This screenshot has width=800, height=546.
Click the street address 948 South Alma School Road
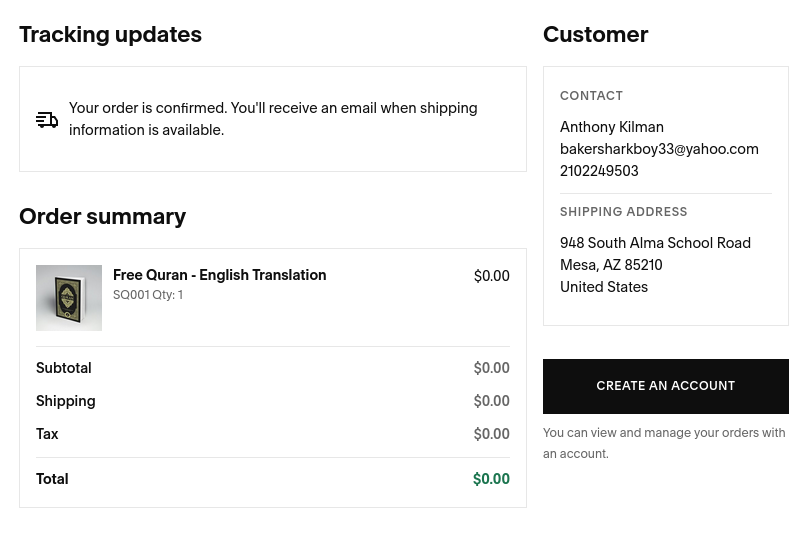click(x=655, y=243)
